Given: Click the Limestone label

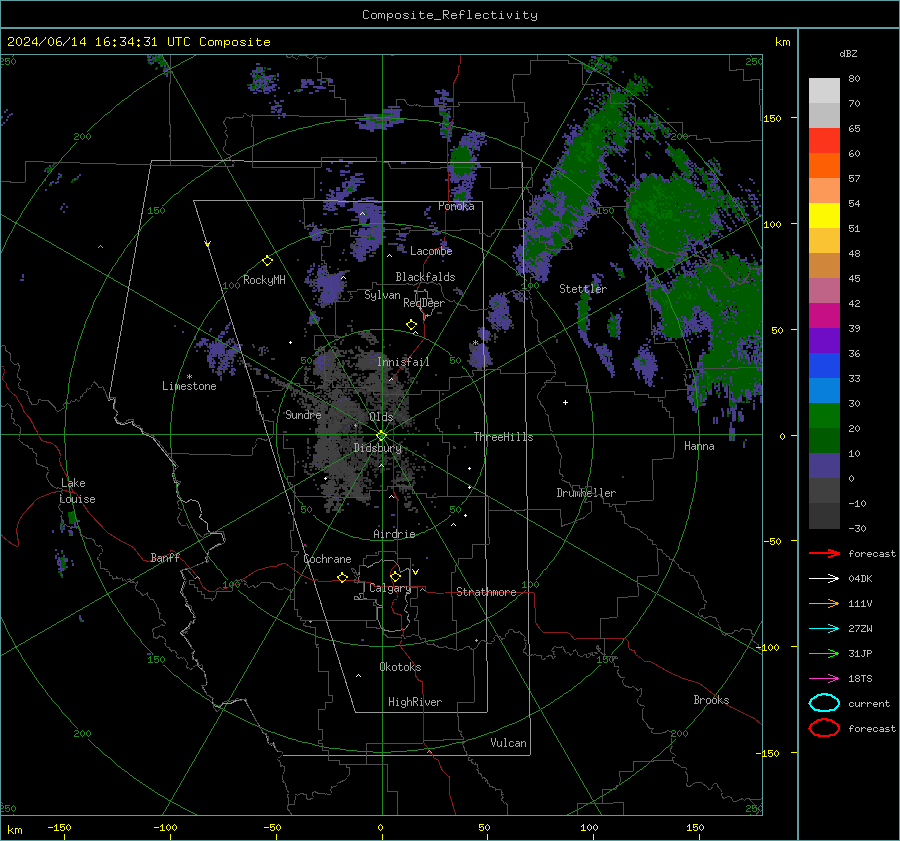Looking at the screenshot, I should point(189,386).
